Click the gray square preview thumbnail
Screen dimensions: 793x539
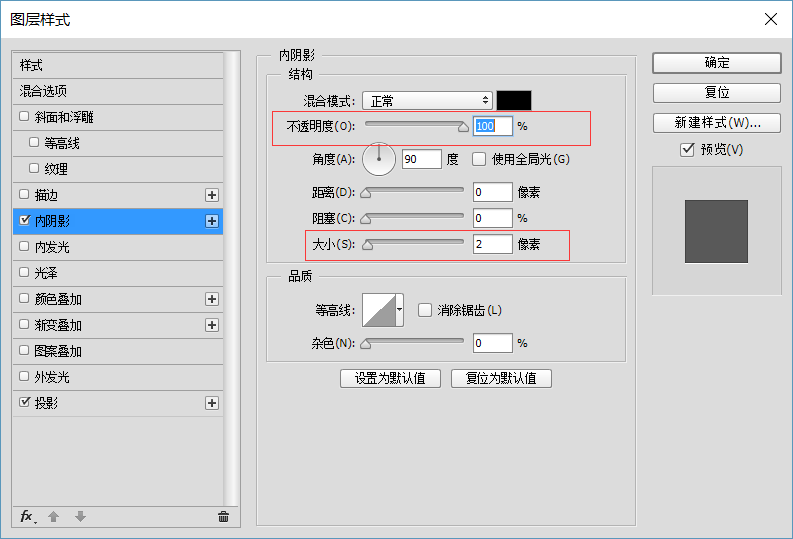716,231
